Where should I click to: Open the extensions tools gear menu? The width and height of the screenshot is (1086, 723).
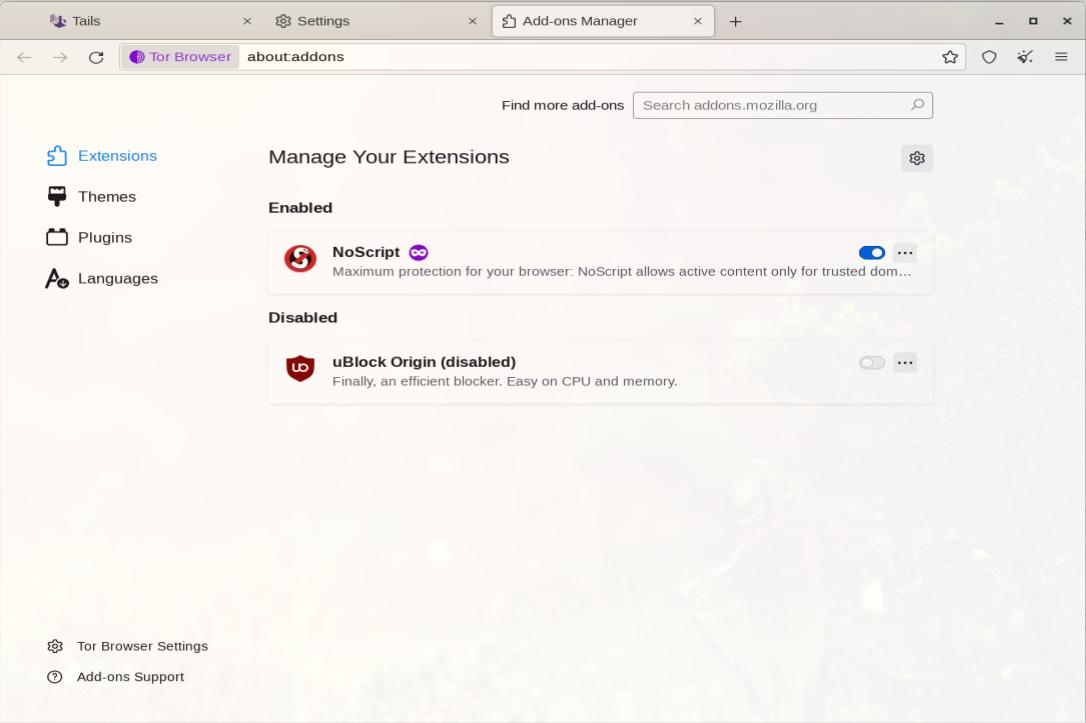(x=916, y=158)
